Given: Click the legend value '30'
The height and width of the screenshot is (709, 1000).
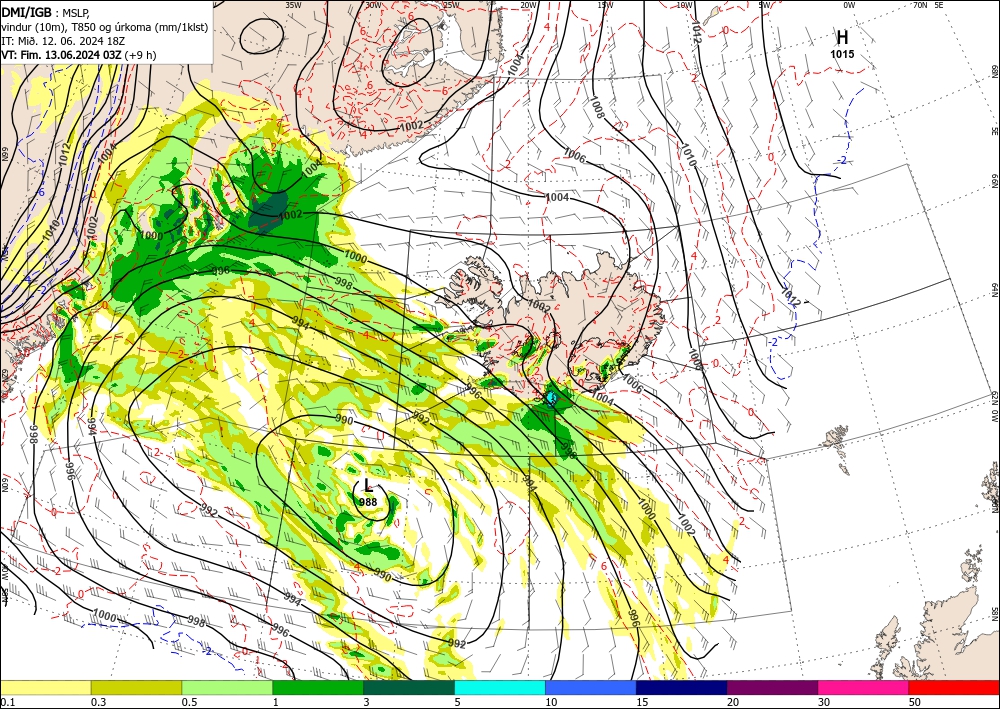Looking at the screenshot, I should tap(825, 702).
